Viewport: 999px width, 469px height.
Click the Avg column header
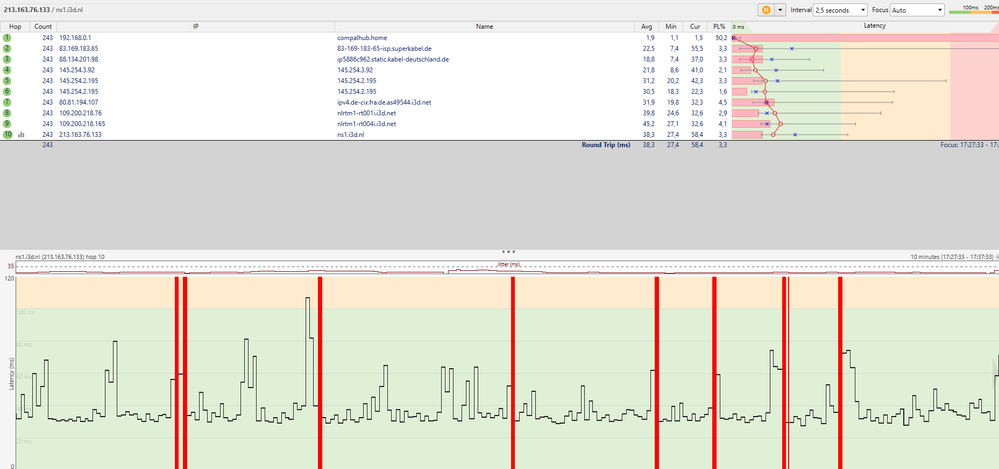(x=647, y=26)
